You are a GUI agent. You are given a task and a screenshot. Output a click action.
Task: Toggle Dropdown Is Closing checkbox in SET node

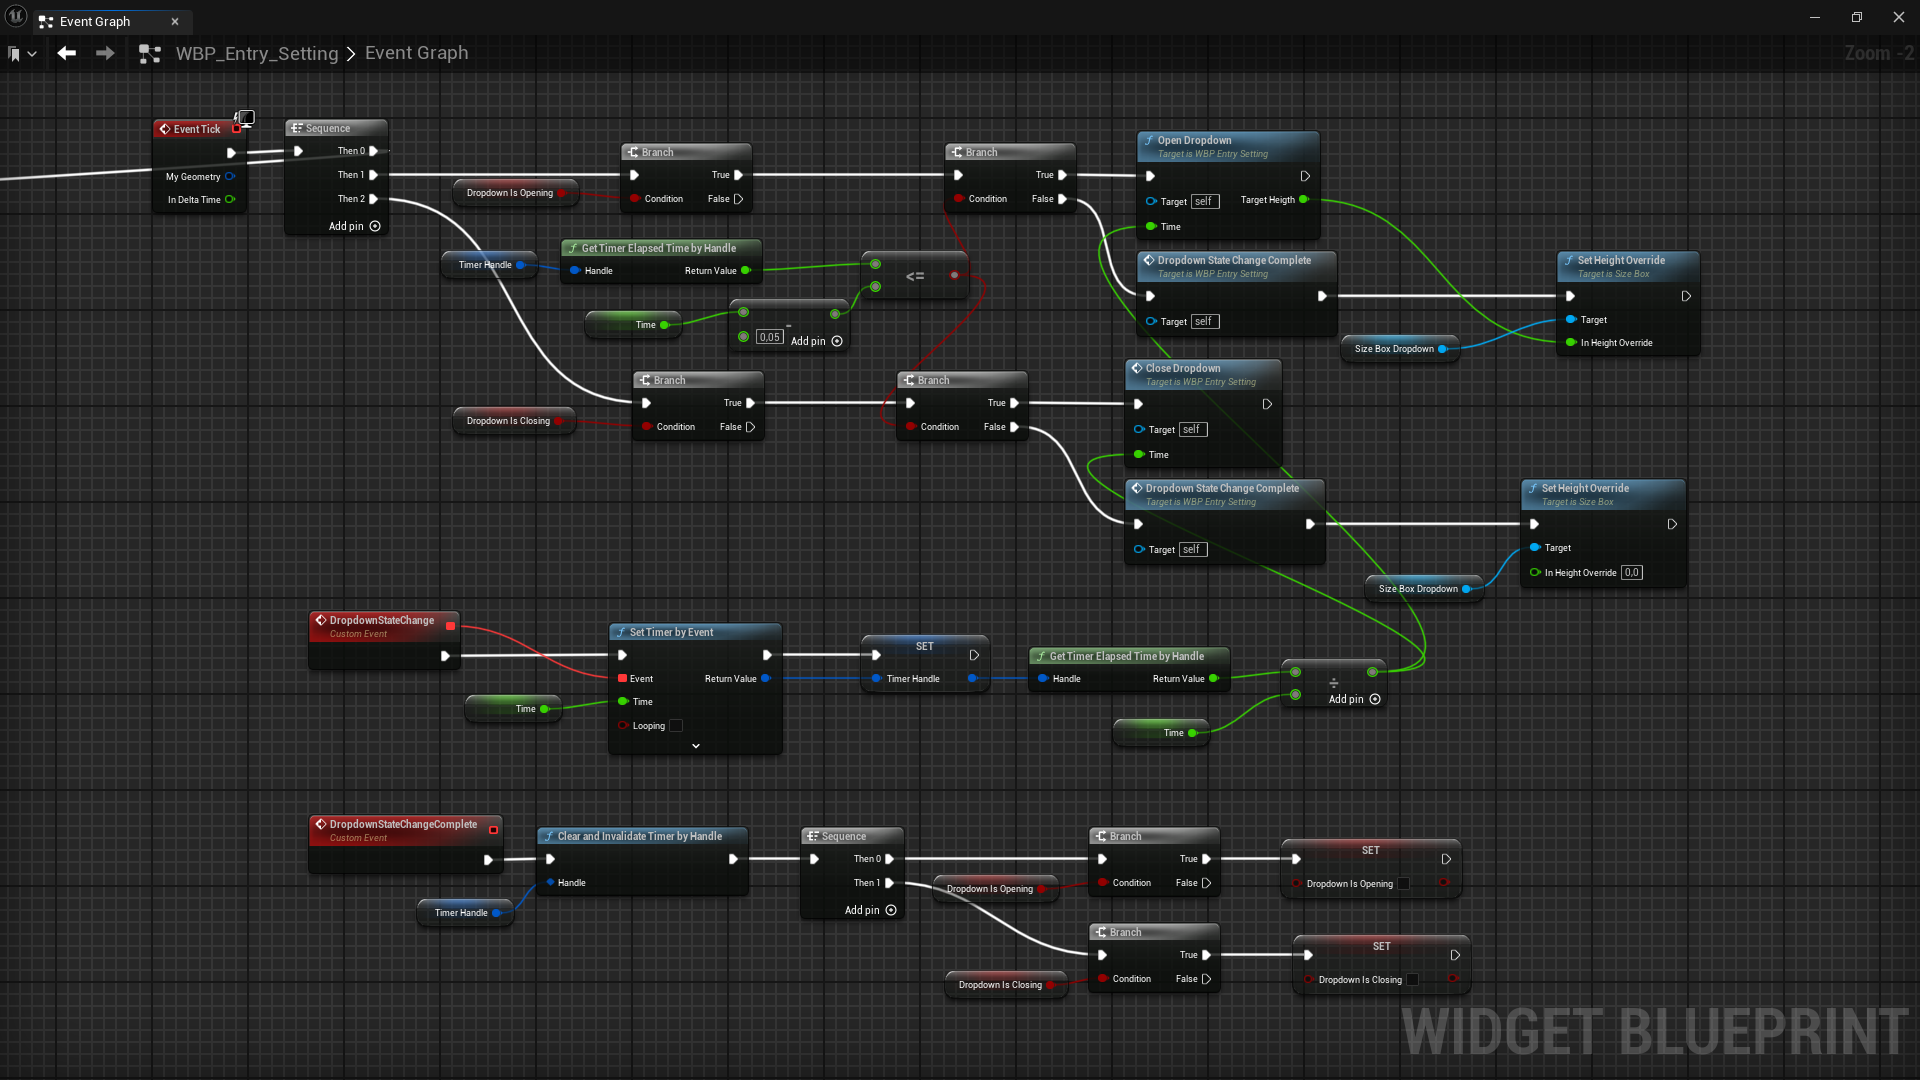1412,980
